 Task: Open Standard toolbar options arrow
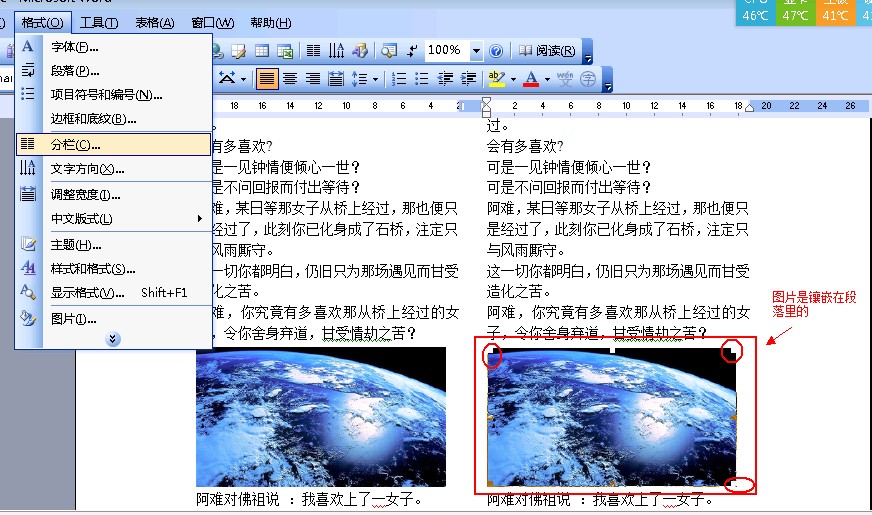[588, 52]
